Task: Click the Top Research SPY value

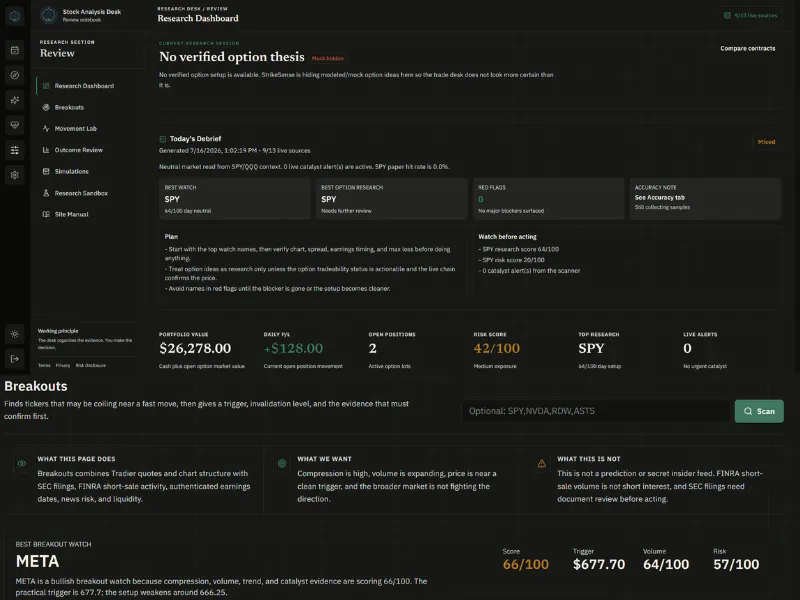Action: pyautogui.click(x=591, y=348)
